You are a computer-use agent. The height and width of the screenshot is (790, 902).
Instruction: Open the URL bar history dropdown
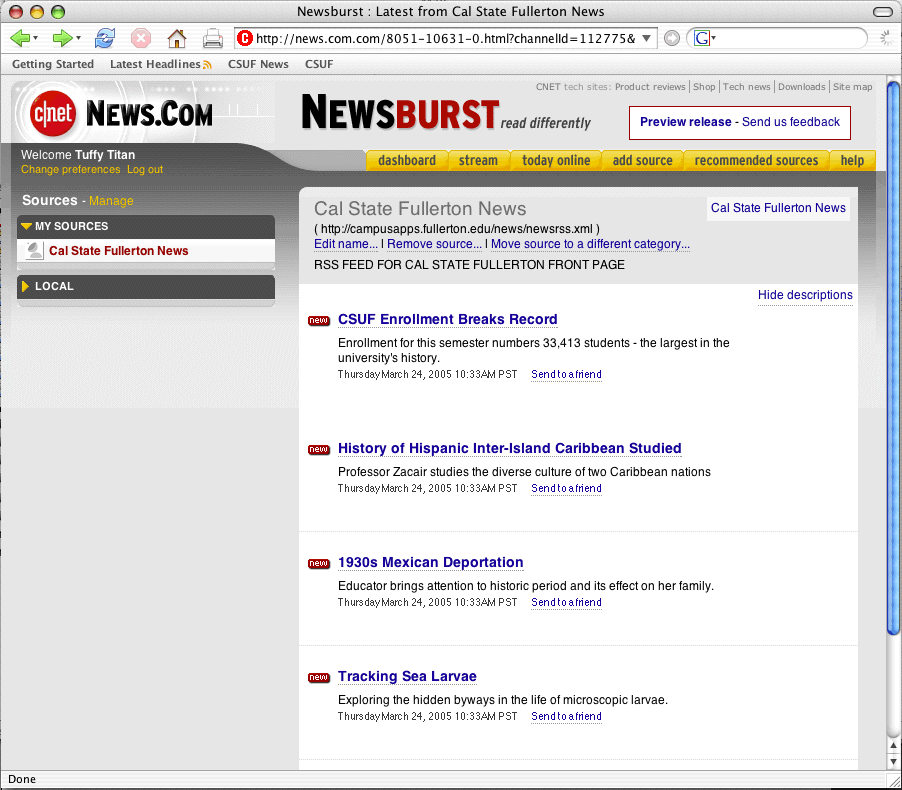[x=647, y=39]
